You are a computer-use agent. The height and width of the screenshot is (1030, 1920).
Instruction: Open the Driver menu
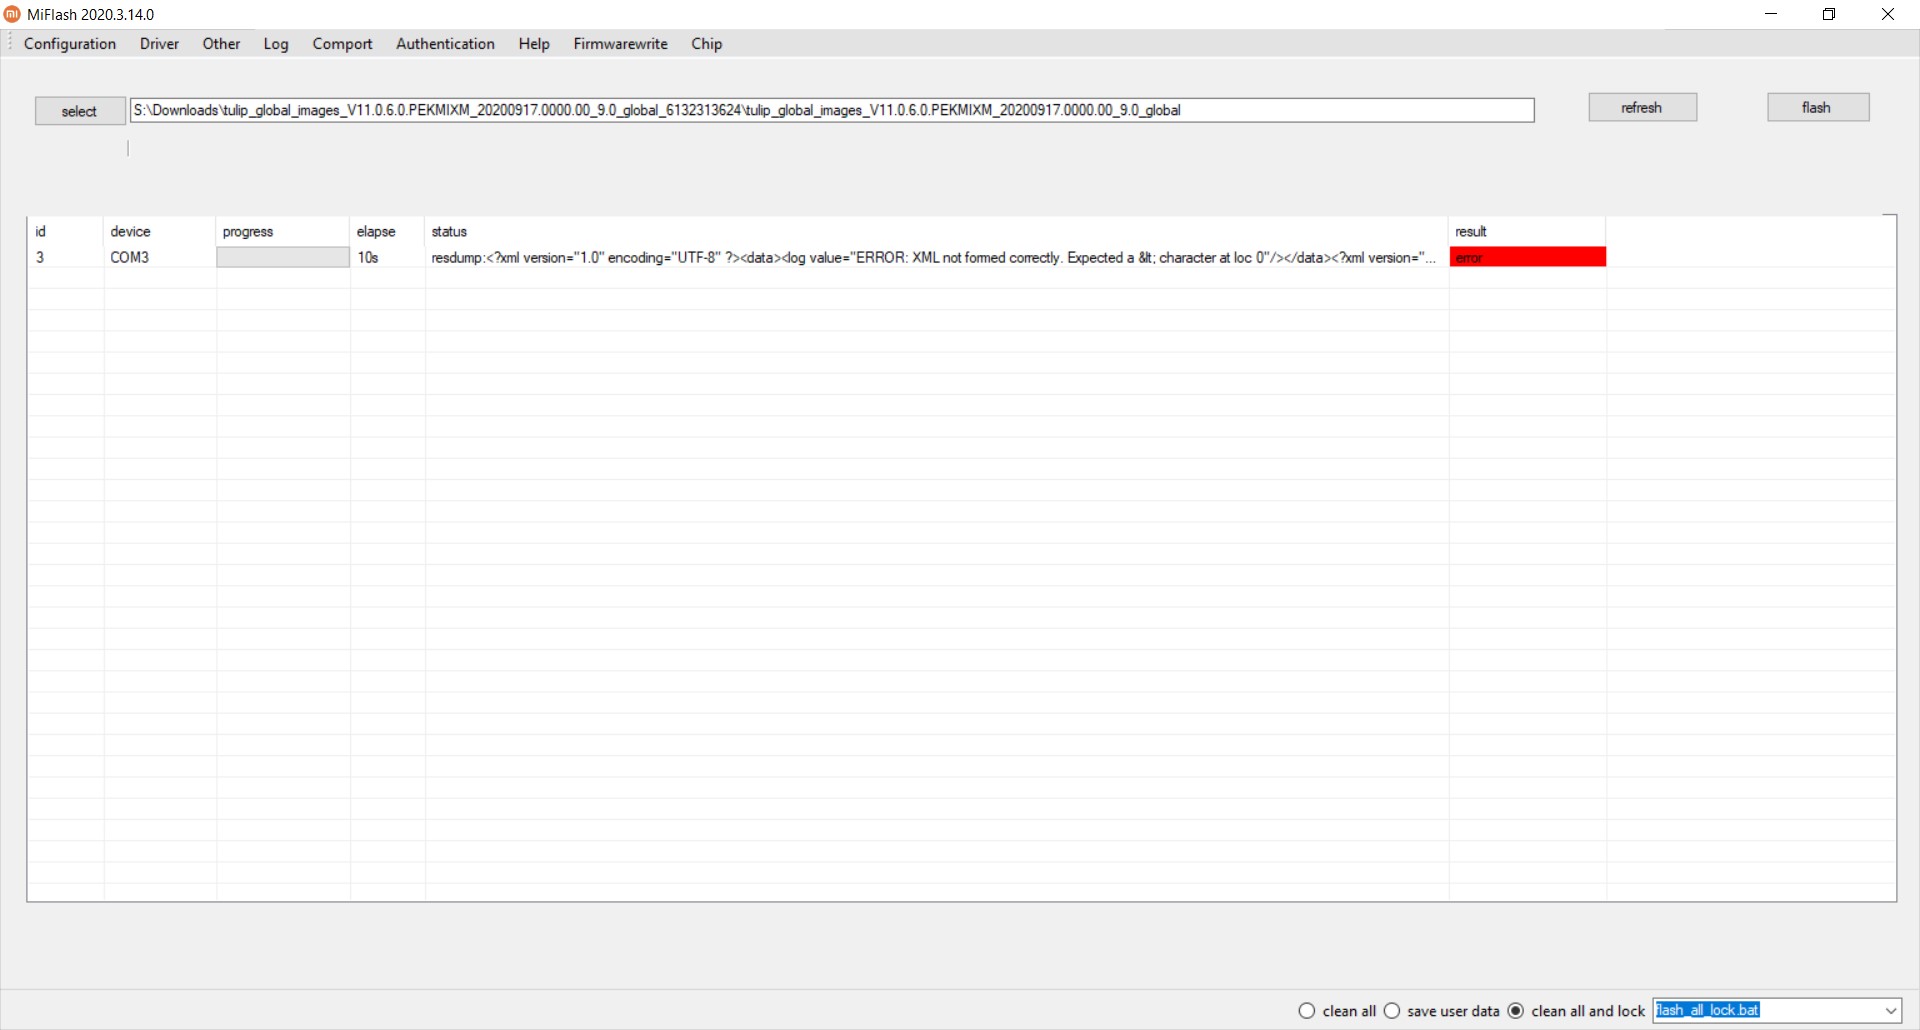coord(160,44)
